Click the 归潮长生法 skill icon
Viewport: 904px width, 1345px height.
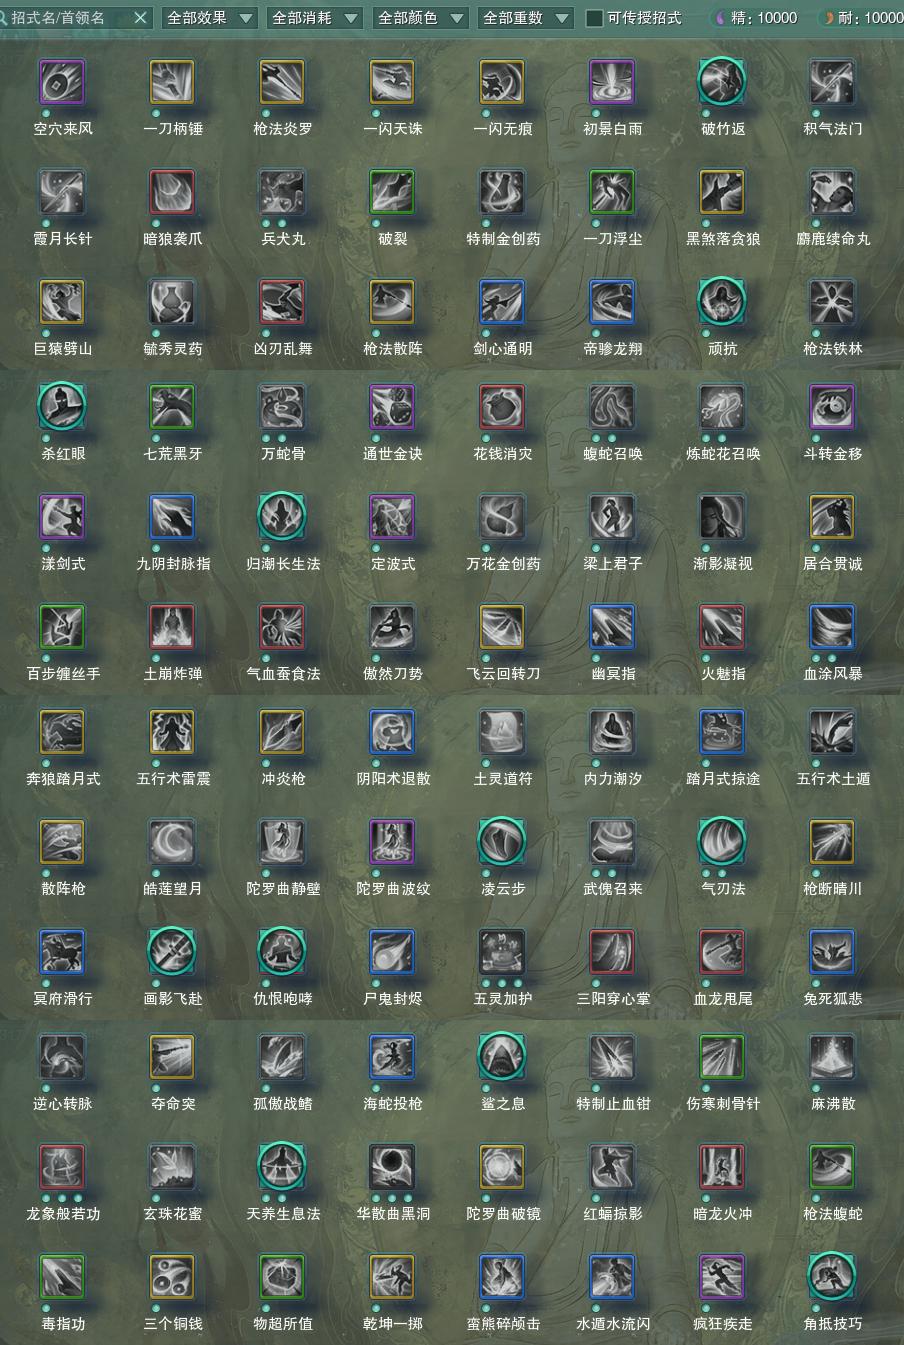[282, 518]
